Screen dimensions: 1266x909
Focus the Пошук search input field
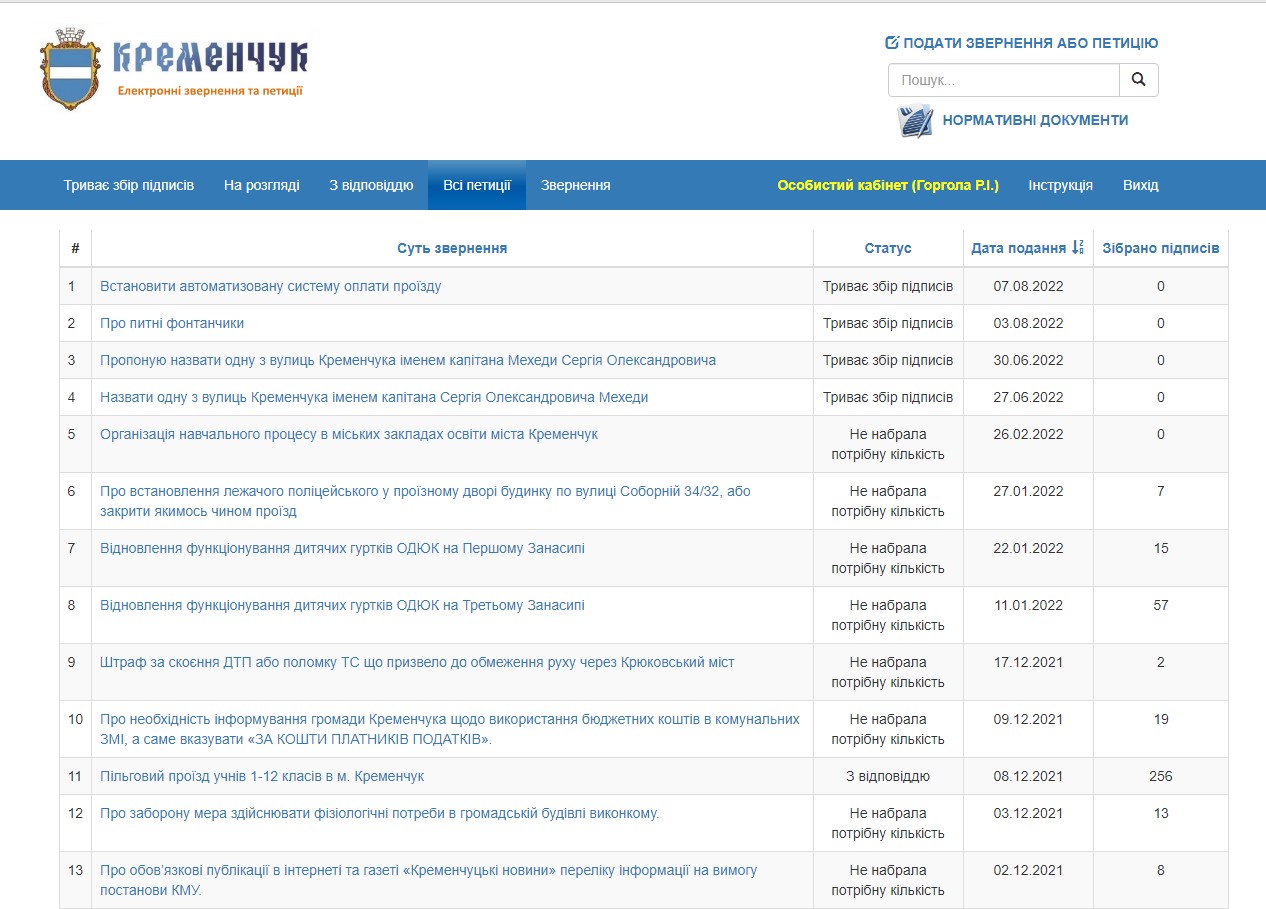point(1003,80)
